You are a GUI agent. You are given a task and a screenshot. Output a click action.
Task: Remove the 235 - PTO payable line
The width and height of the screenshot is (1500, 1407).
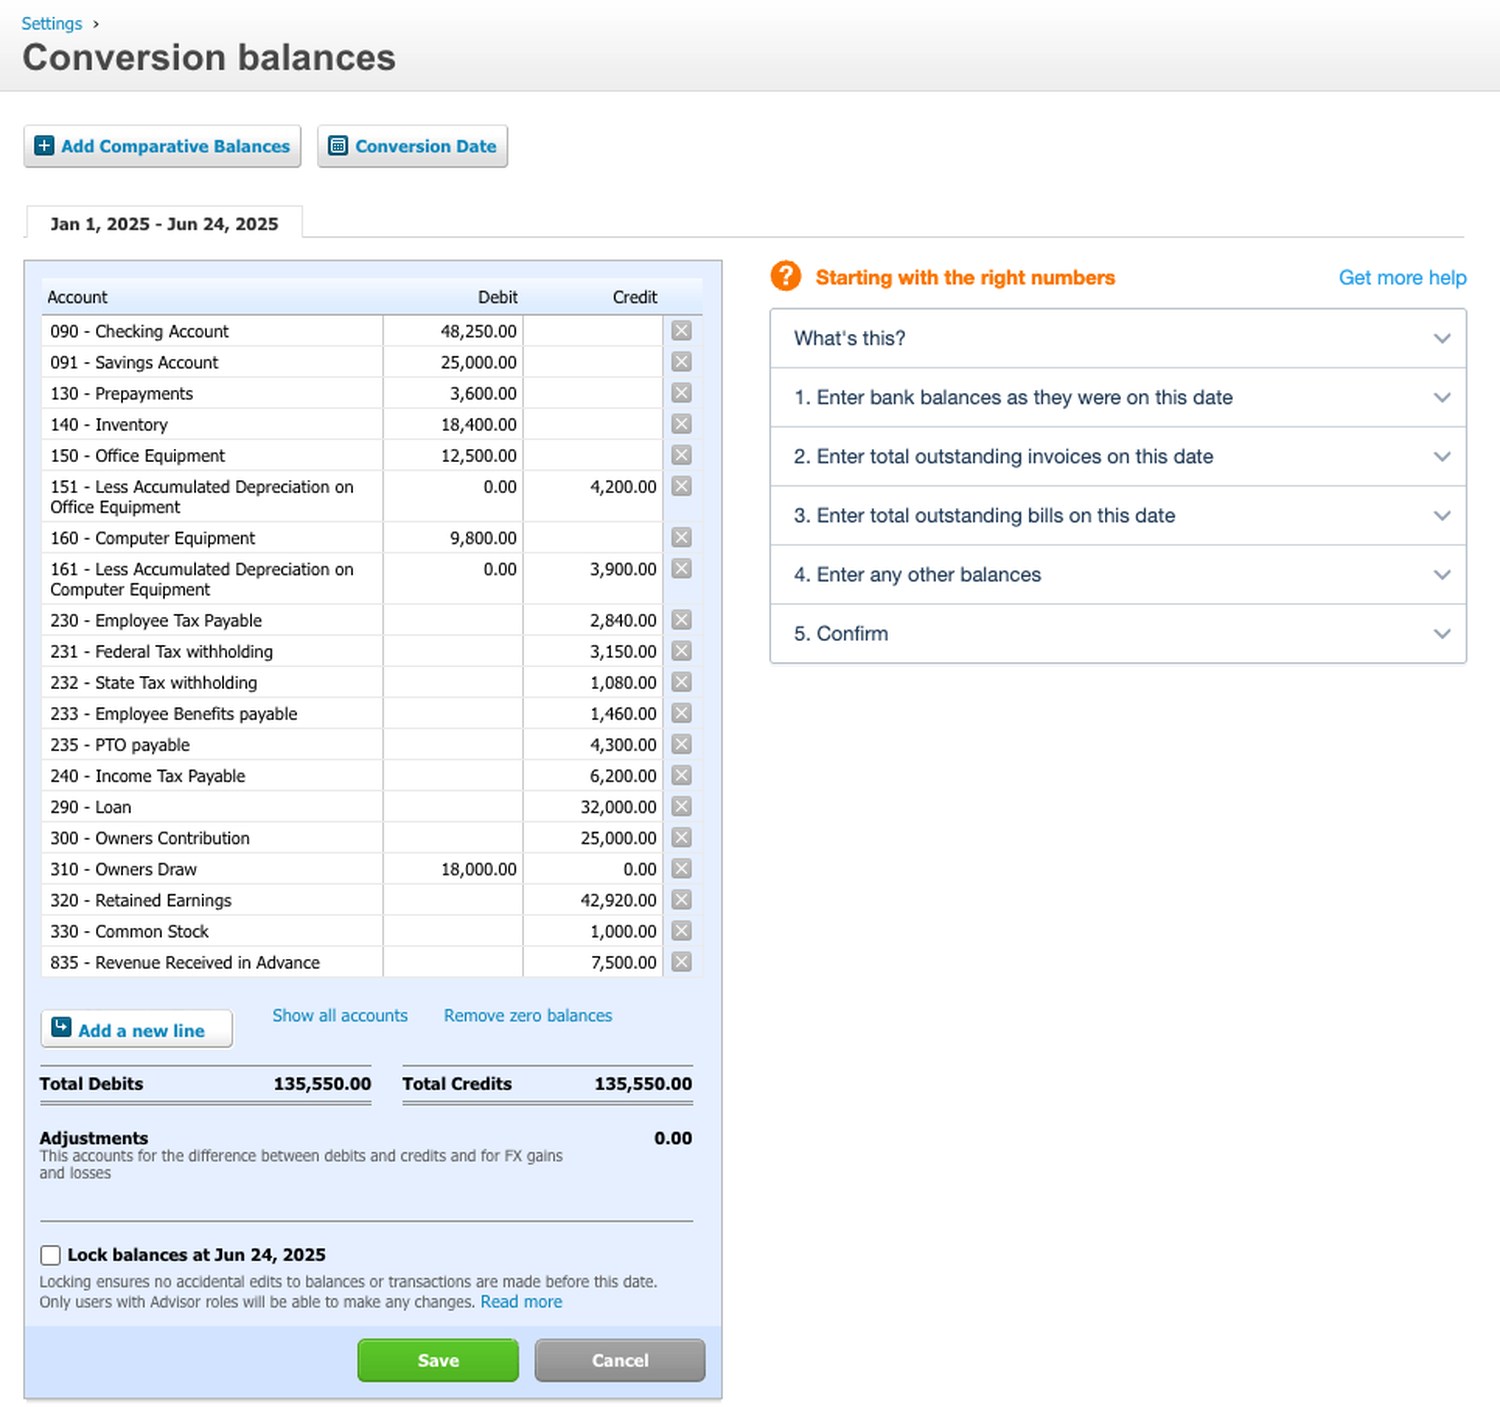(x=682, y=744)
